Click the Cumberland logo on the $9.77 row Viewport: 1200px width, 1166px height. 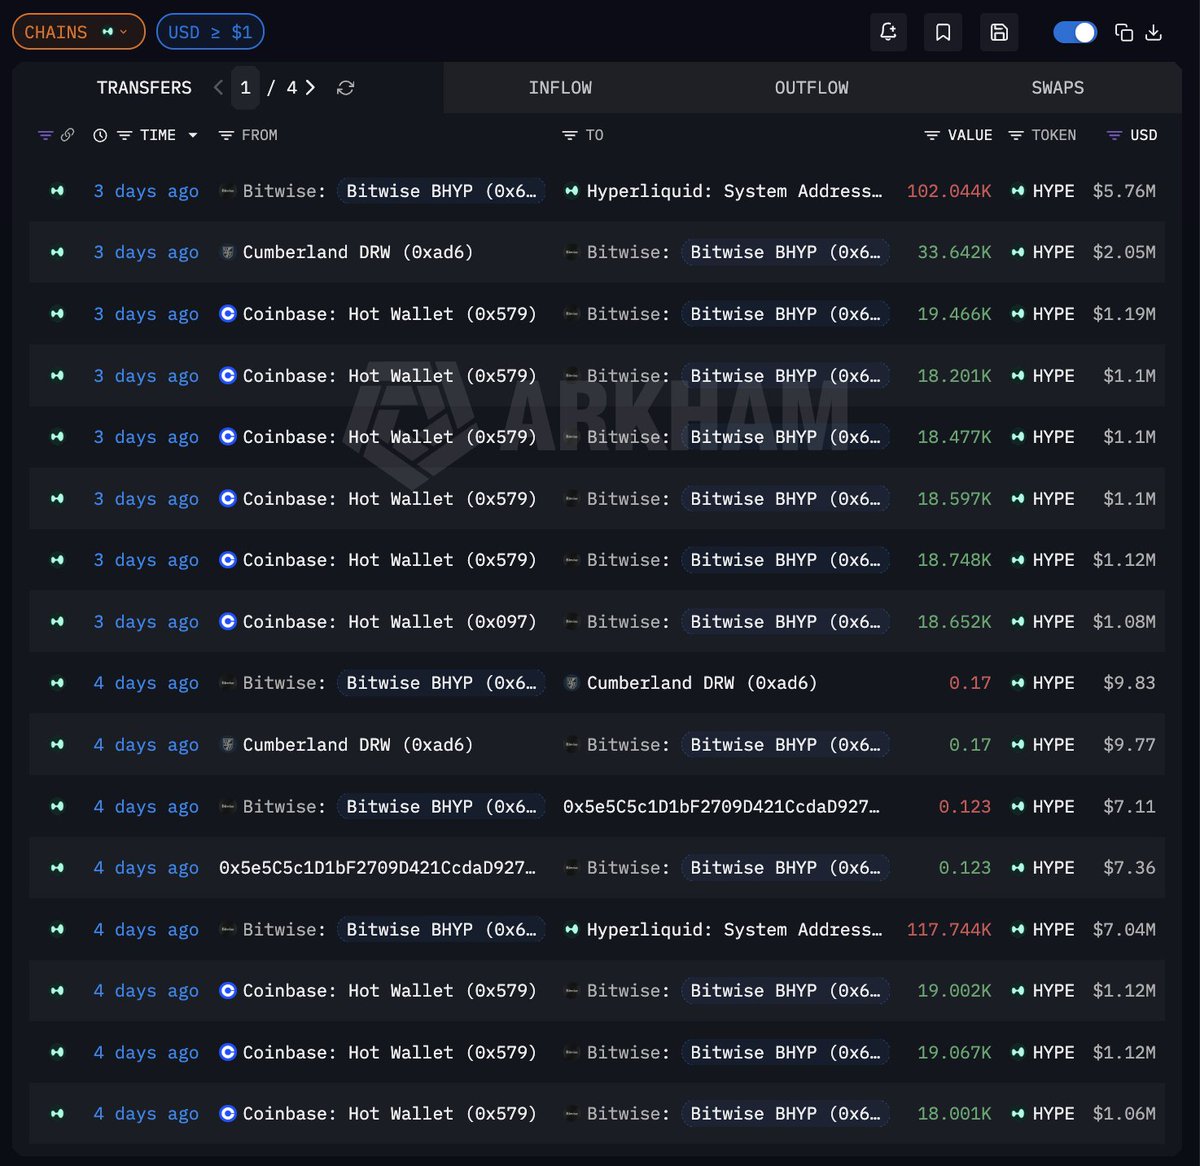228,745
